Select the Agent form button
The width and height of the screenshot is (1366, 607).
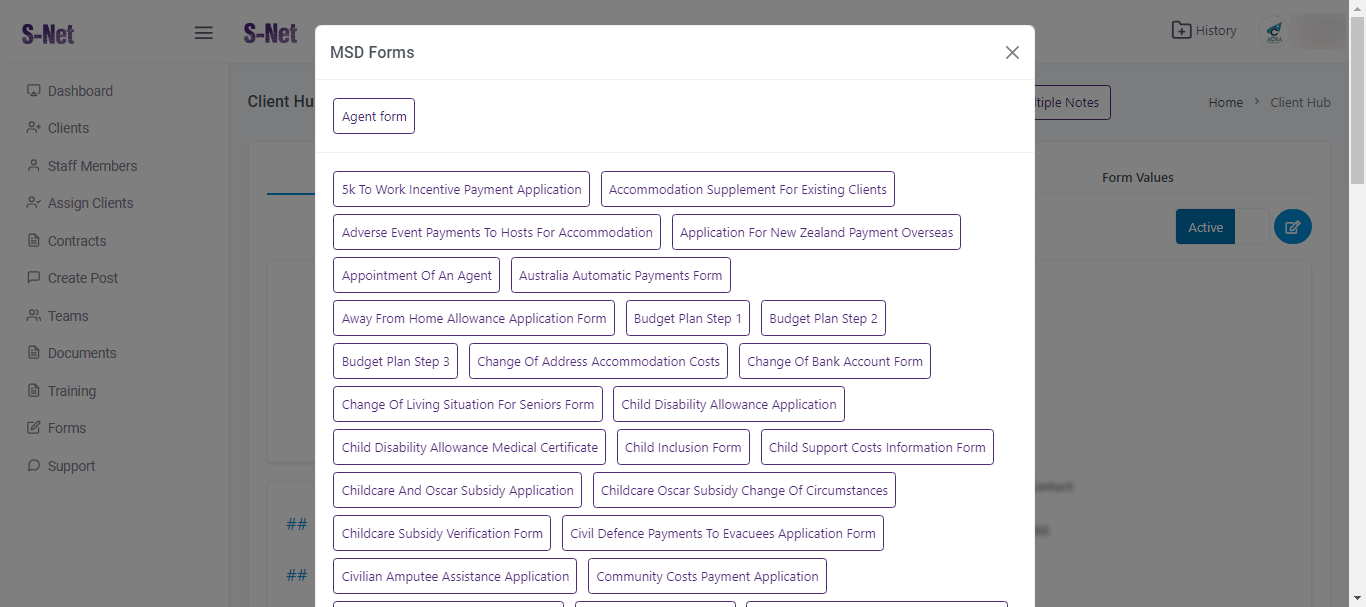[374, 116]
